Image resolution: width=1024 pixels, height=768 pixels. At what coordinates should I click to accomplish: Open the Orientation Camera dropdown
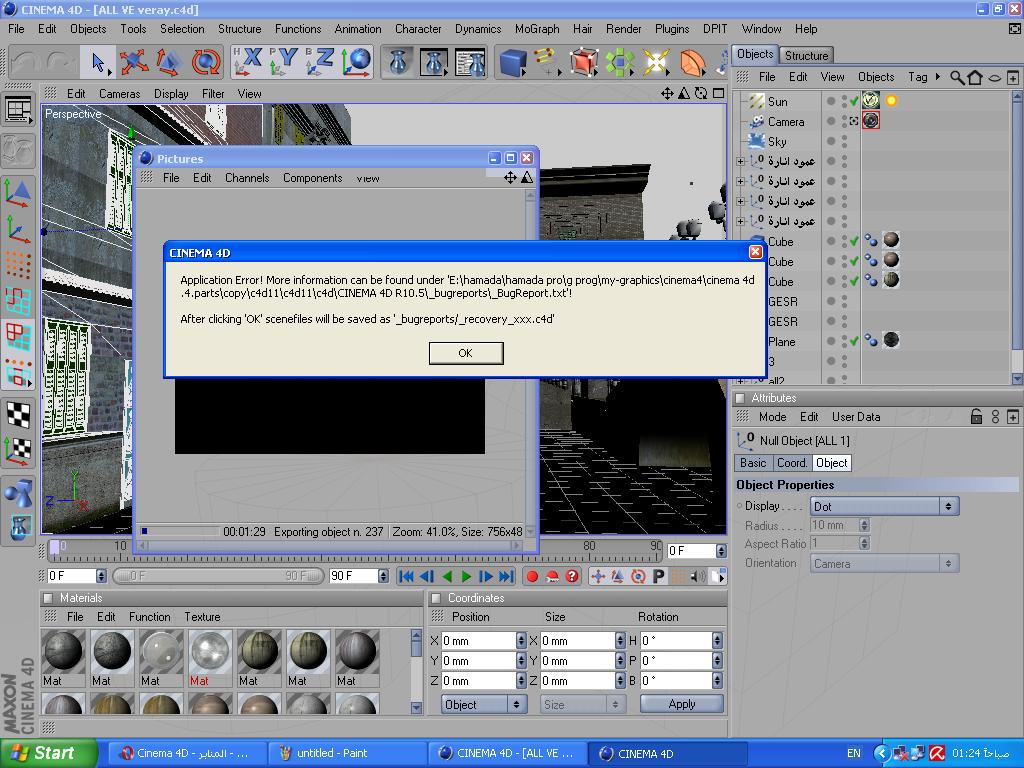(884, 564)
